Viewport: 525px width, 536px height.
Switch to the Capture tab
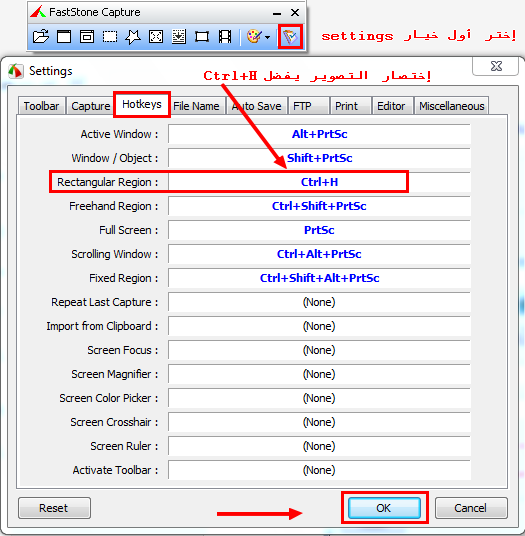click(91, 106)
